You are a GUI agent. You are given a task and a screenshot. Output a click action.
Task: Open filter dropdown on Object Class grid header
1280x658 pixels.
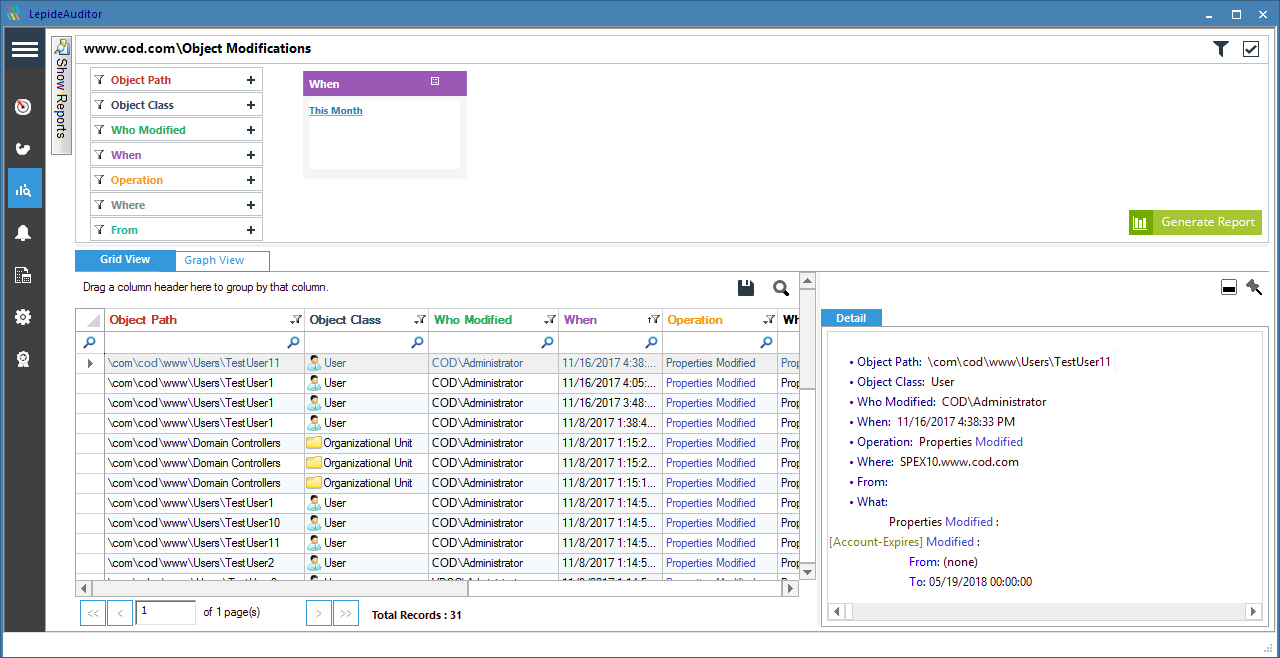[x=419, y=320]
